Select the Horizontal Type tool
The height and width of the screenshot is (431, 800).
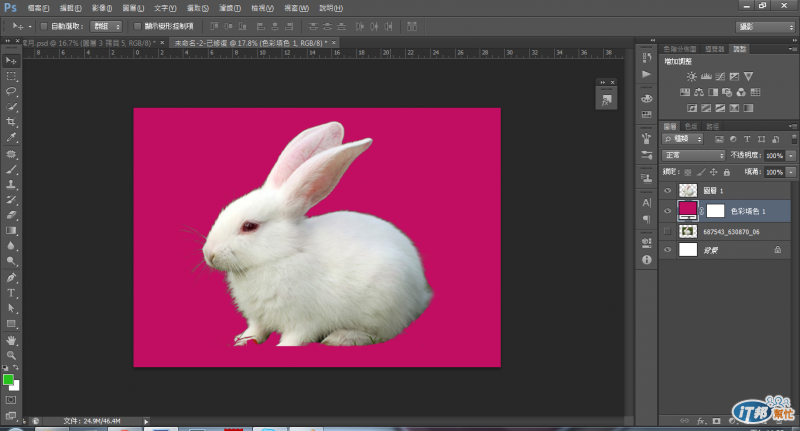pyautogui.click(x=11, y=292)
